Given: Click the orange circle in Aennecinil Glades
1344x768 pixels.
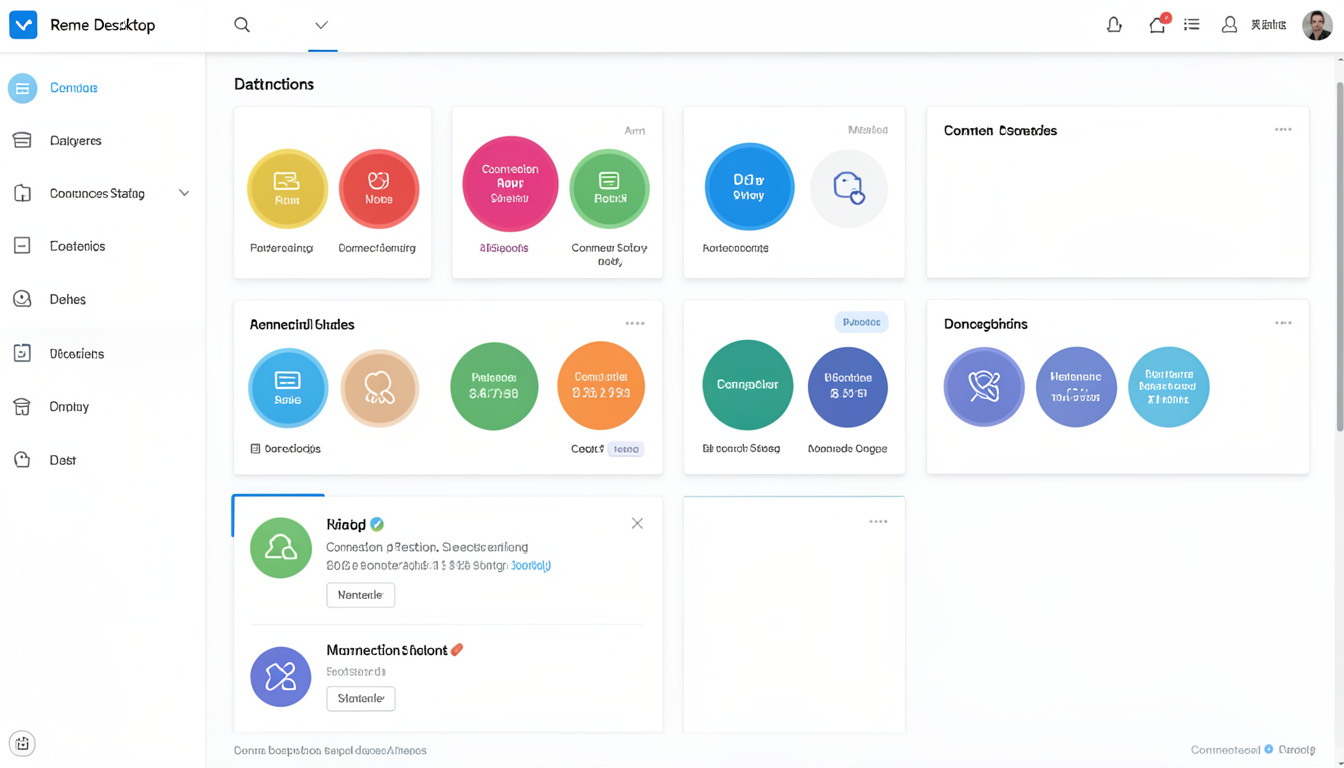Looking at the screenshot, I should (600, 386).
